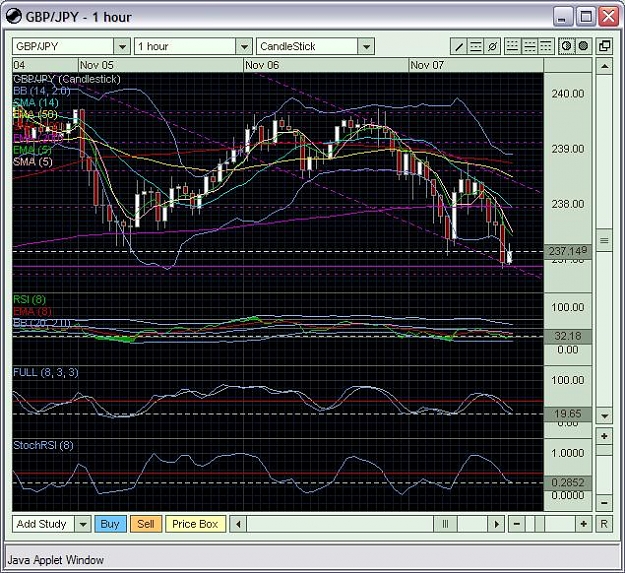Click the SMA (5) study label

pyautogui.click(x=33, y=162)
